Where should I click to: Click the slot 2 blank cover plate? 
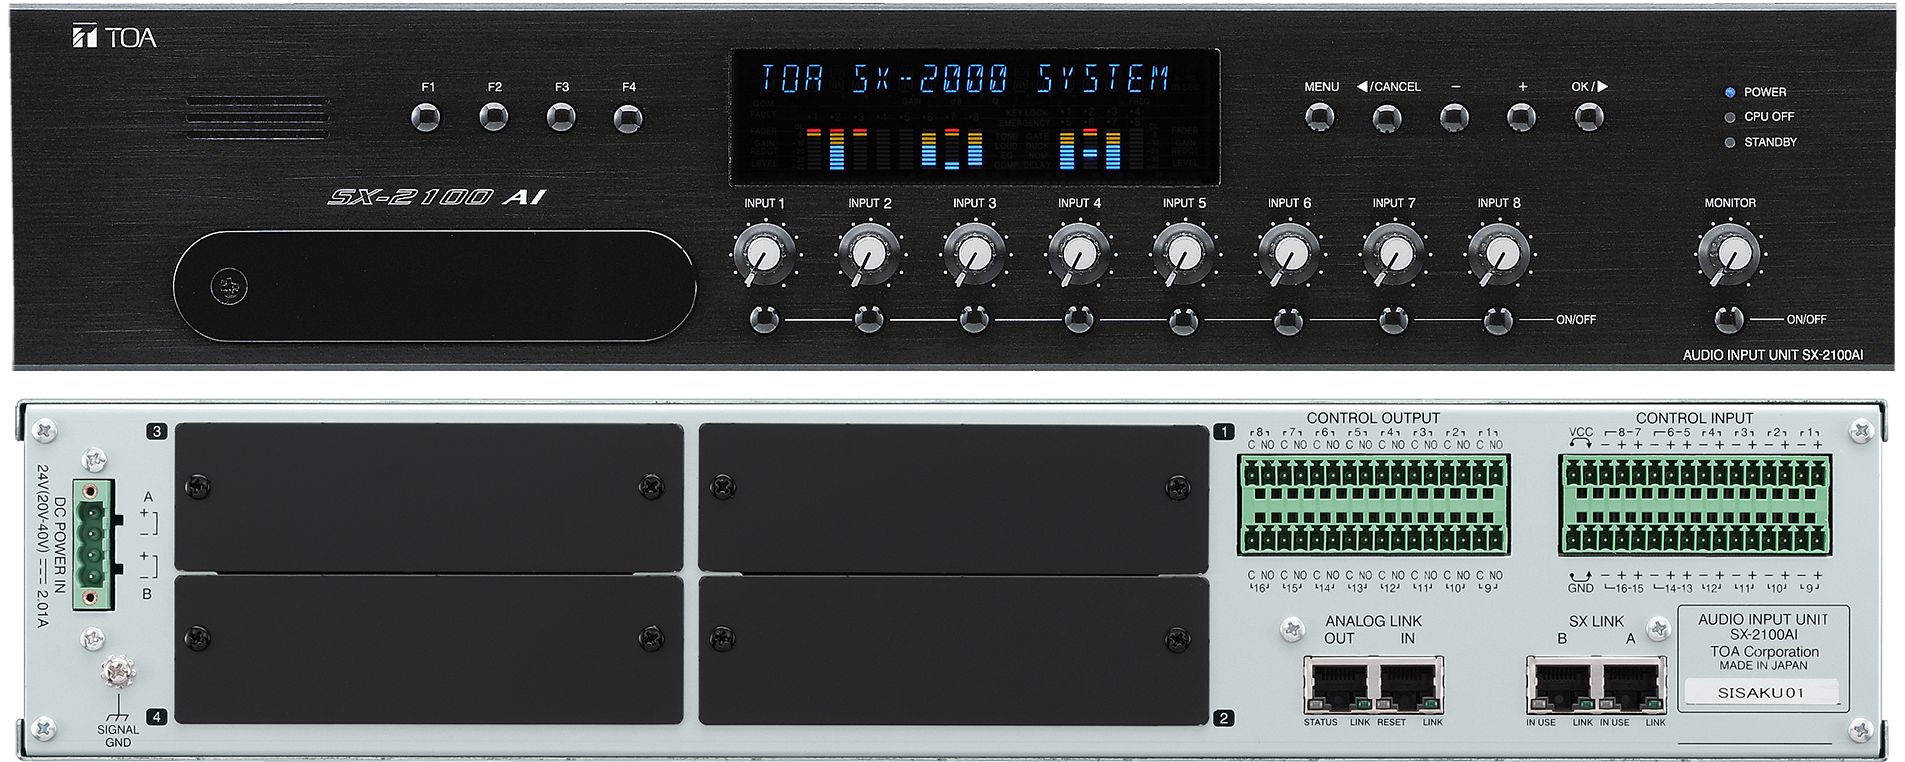click(954, 650)
